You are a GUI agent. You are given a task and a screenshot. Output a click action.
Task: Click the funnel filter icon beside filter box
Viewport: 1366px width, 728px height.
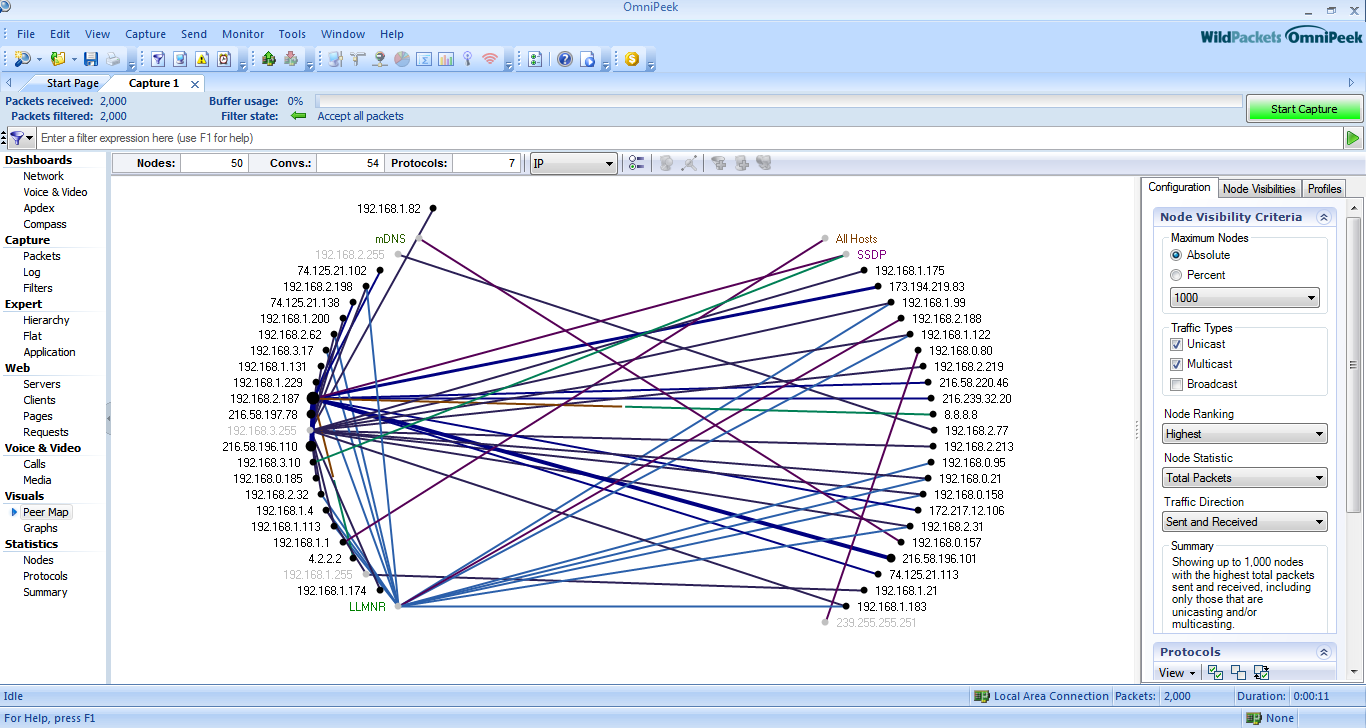(17, 138)
